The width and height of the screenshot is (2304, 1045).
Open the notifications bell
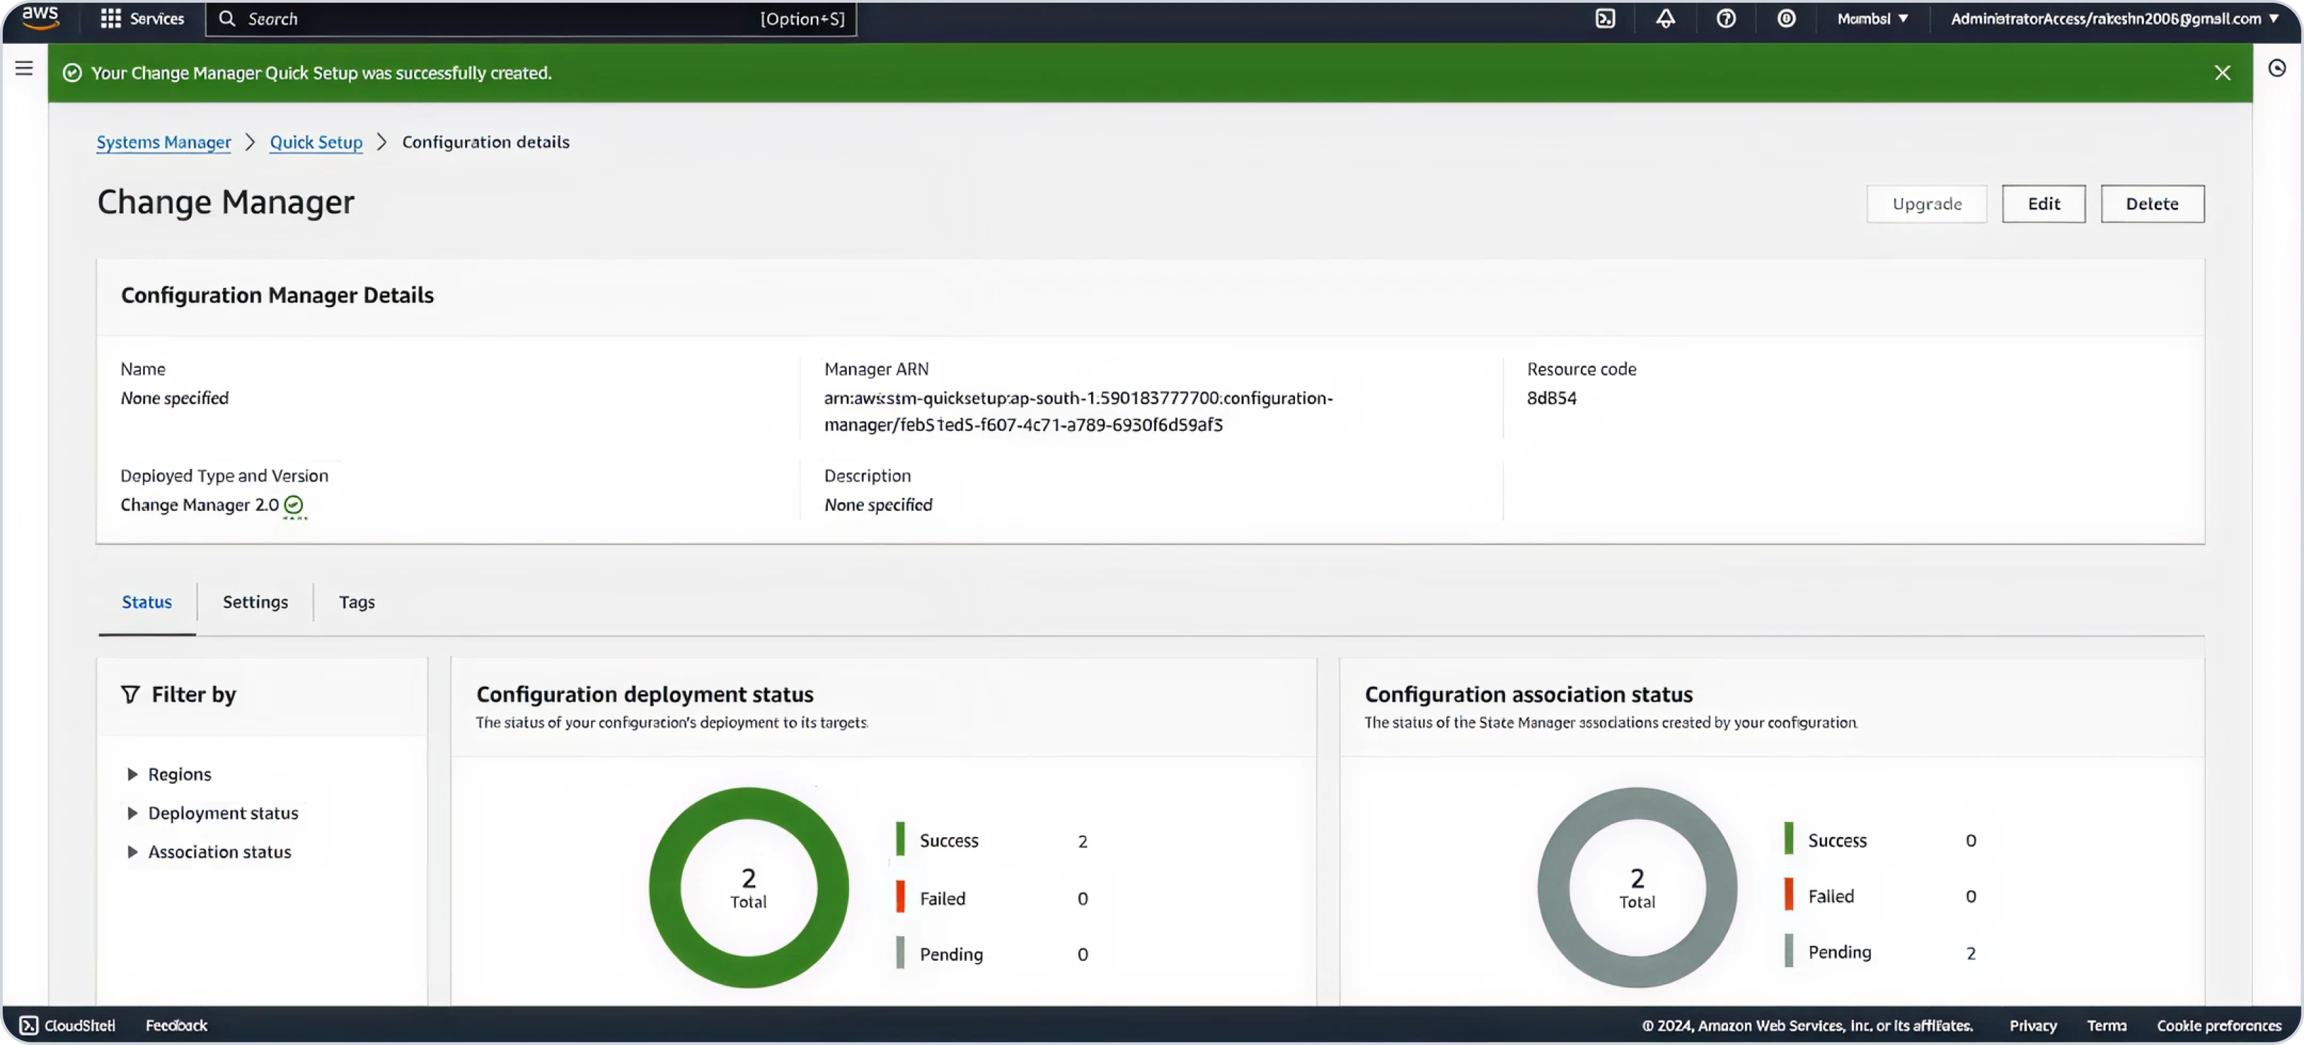tap(1665, 19)
